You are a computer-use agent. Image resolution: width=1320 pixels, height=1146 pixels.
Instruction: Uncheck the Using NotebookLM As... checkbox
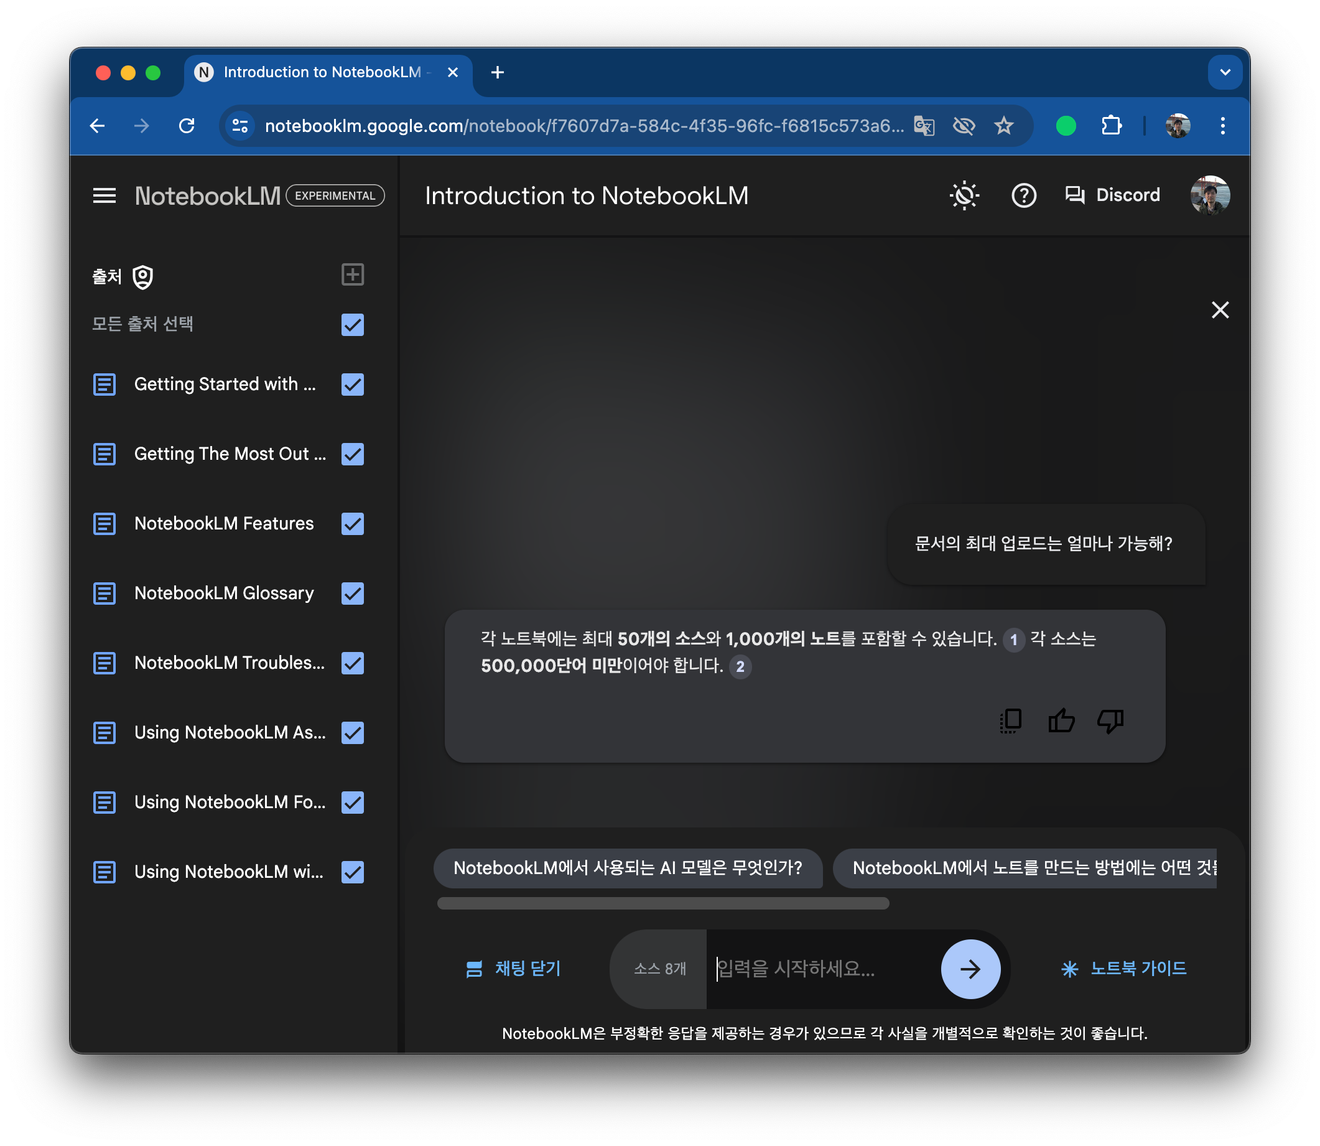point(352,733)
